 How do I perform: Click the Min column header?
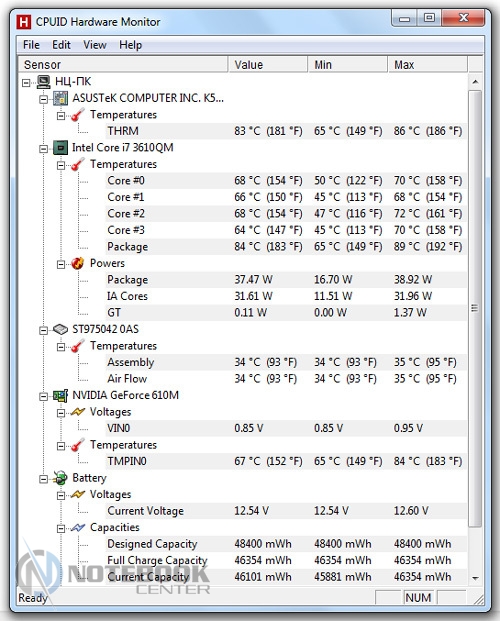[x=348, y=65]
